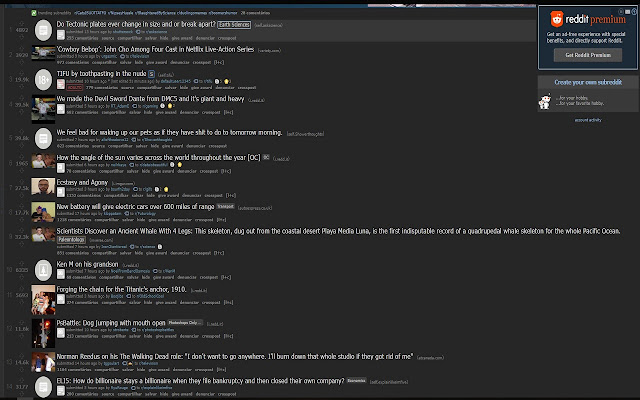The height and width of the screenshot is (400, 640).
Task: Click the self-post placeholder icon on the ELI5 post
Action: coord(43,387)
